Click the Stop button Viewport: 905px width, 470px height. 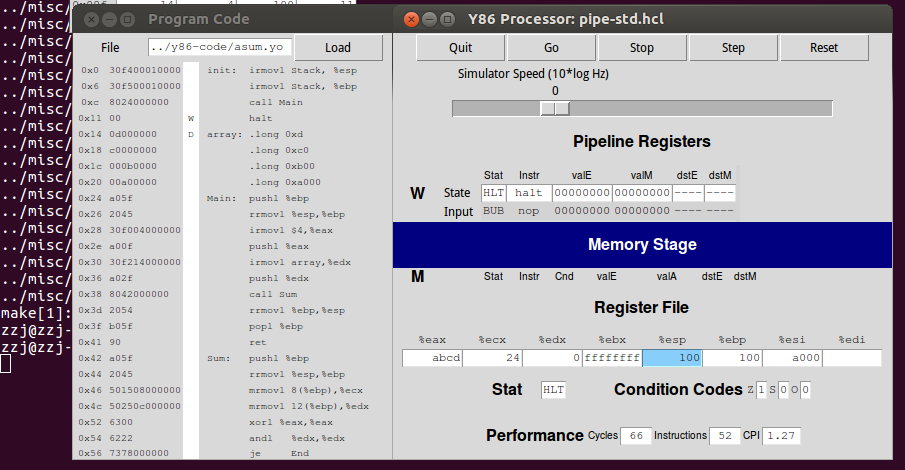pyautogui.click(x=642, y=48)
